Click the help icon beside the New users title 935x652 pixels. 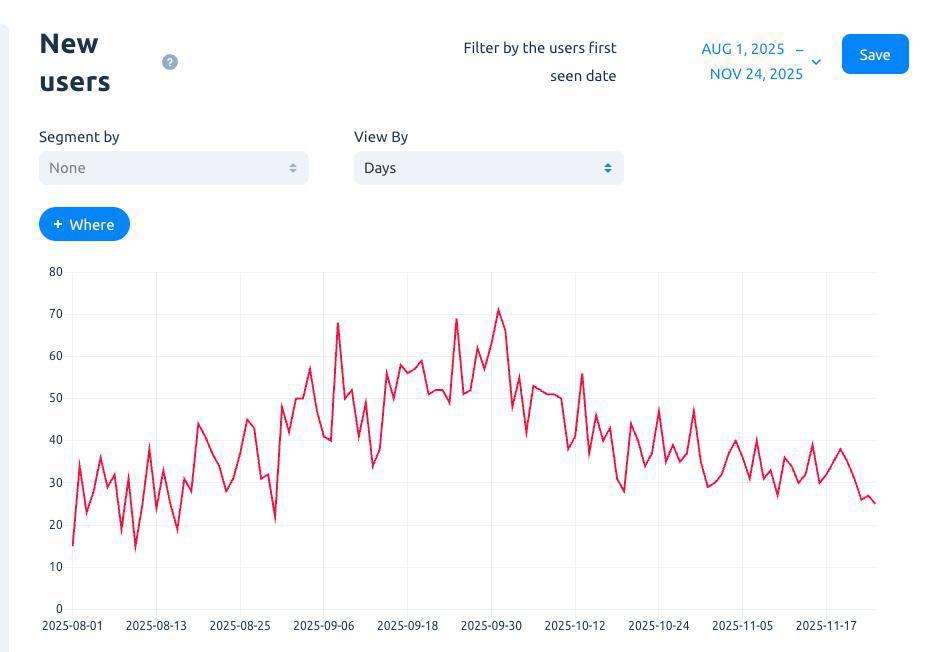170,61
